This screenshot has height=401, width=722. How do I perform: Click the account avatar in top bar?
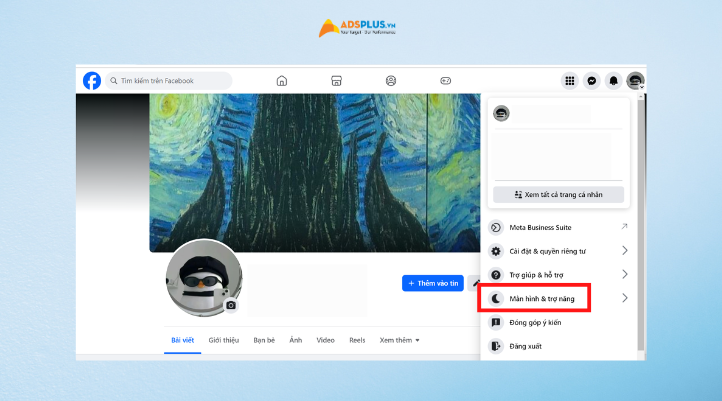click(635, 81)
